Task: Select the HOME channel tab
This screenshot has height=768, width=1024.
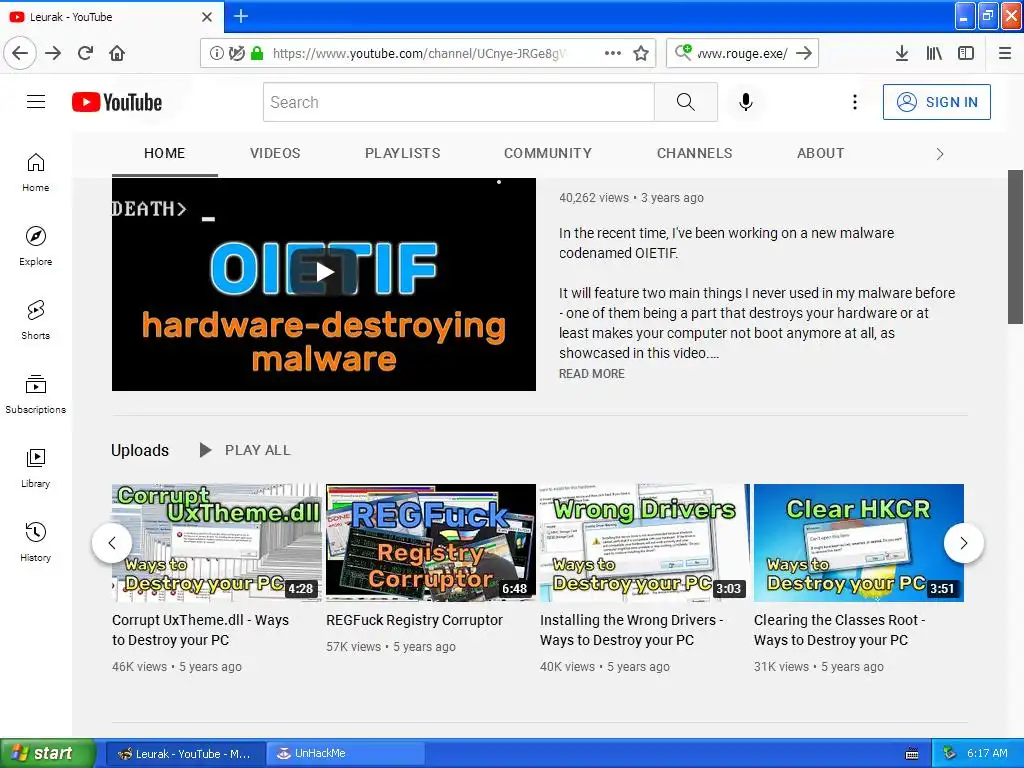Action: click(165, 153)
